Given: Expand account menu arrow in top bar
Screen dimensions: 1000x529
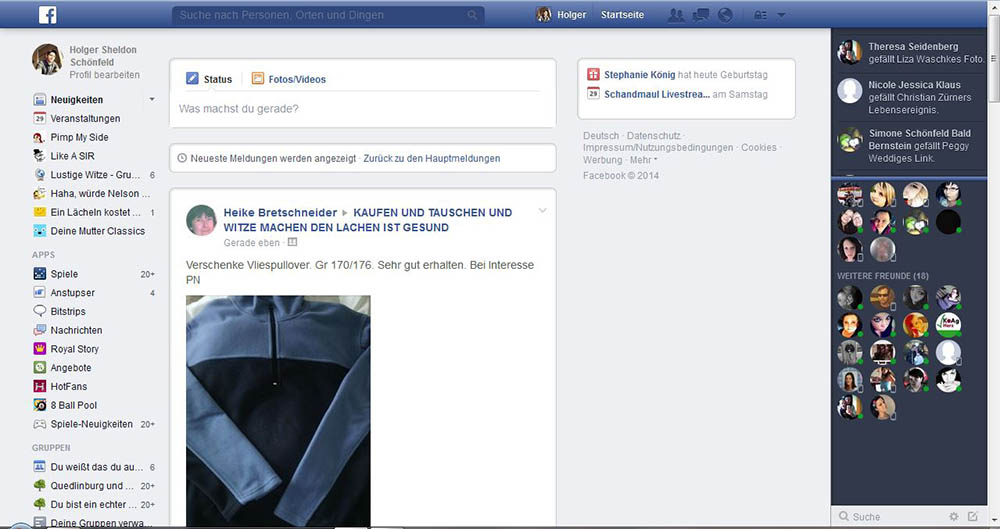Looking at the screenshot, I should pyautogui.click(x=781, y=15).
